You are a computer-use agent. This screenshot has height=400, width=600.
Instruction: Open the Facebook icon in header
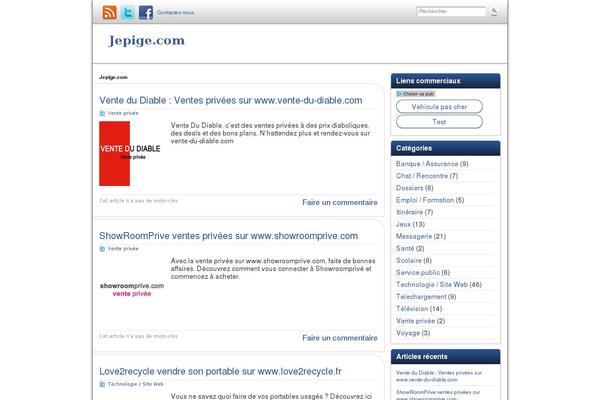tap(146, 13)
